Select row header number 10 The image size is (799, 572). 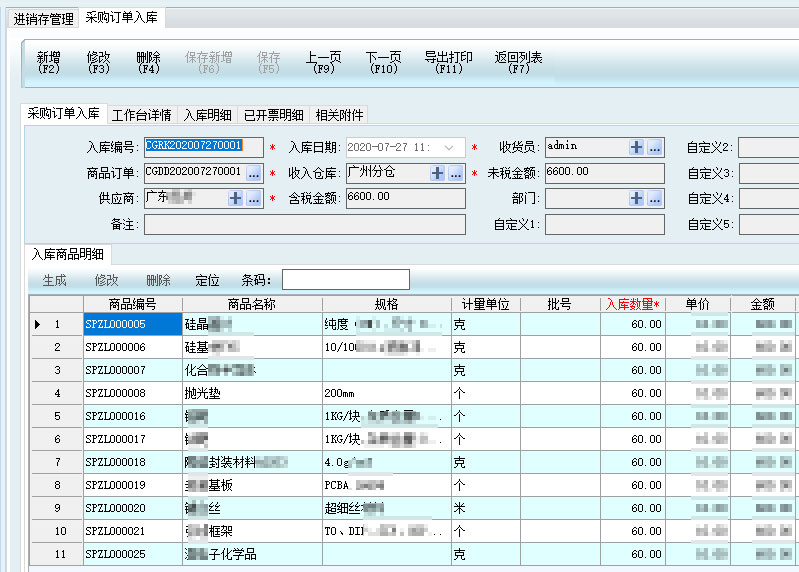point(57,531)
